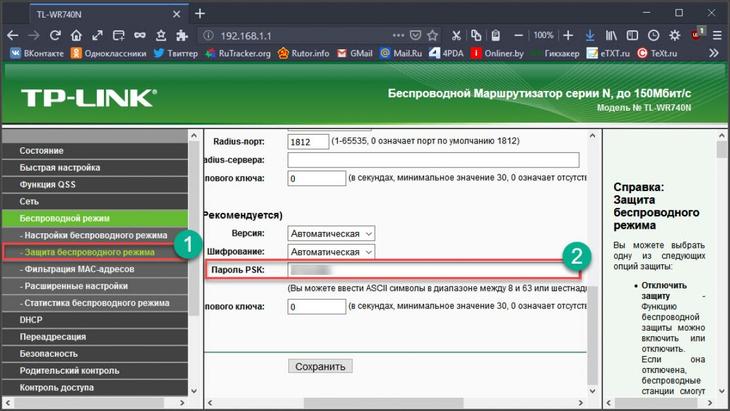The image size is (730, 411).
Task: Open page actions three-dots menu
Action: [398, 35]
